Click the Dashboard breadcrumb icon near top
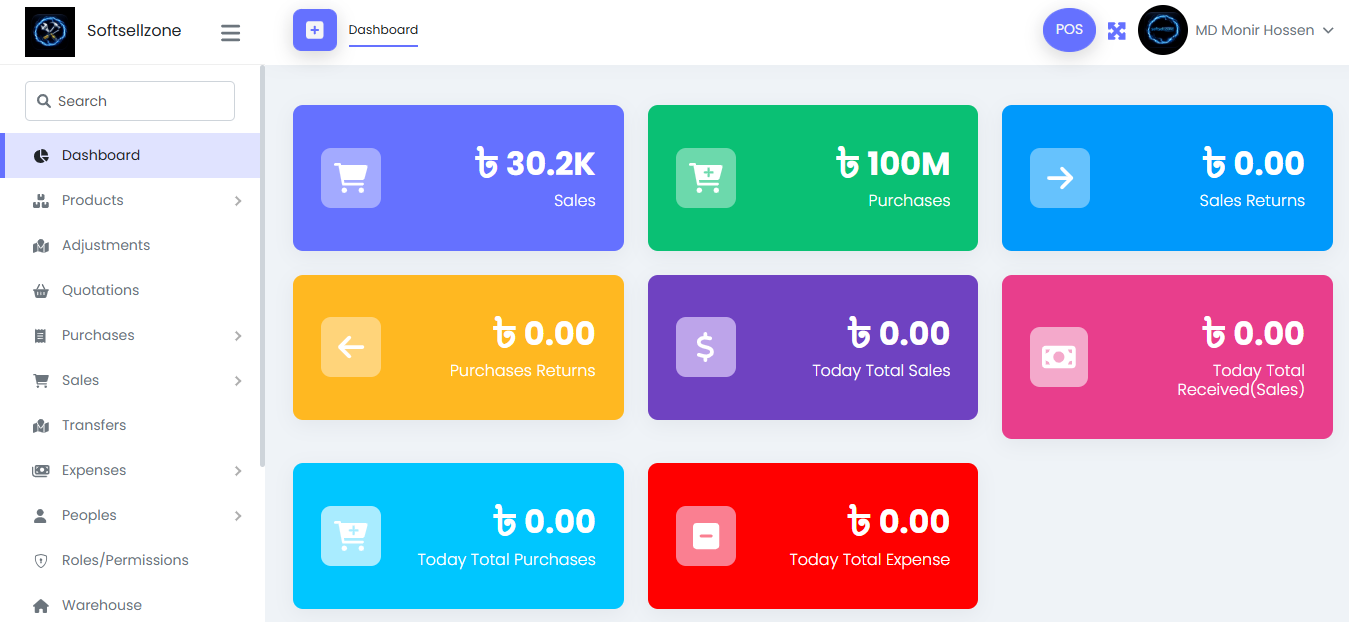Screen dimensions: 1349x622 click(x=314, y=30)
